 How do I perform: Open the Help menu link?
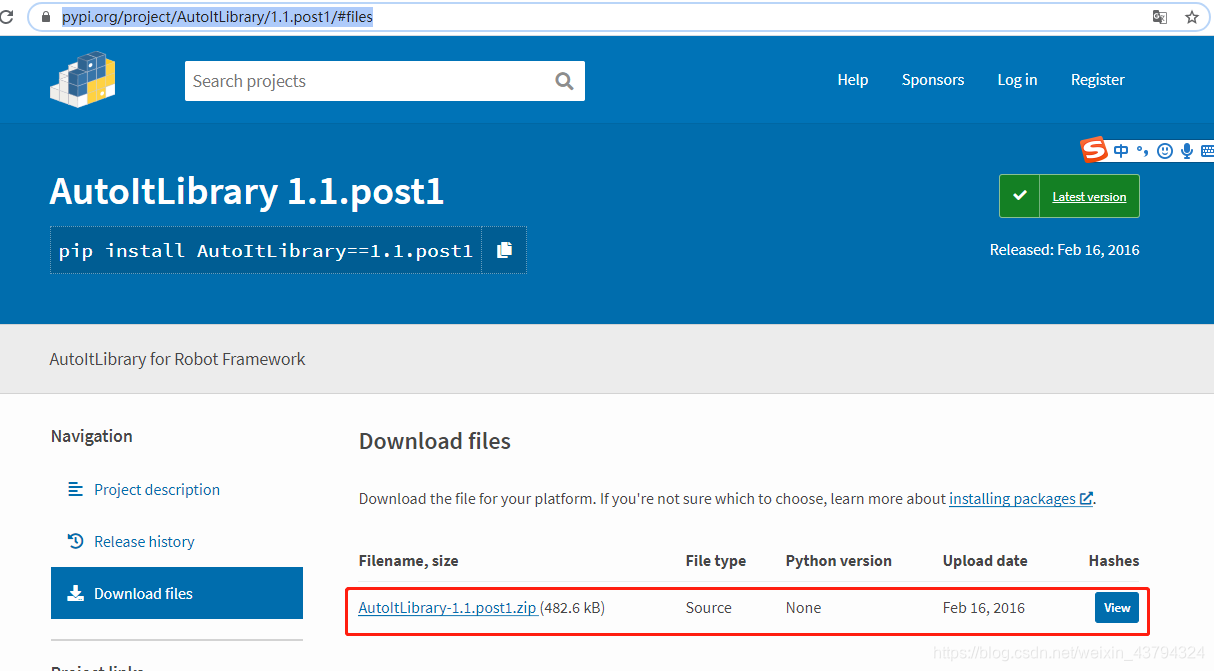click(853, 80)
